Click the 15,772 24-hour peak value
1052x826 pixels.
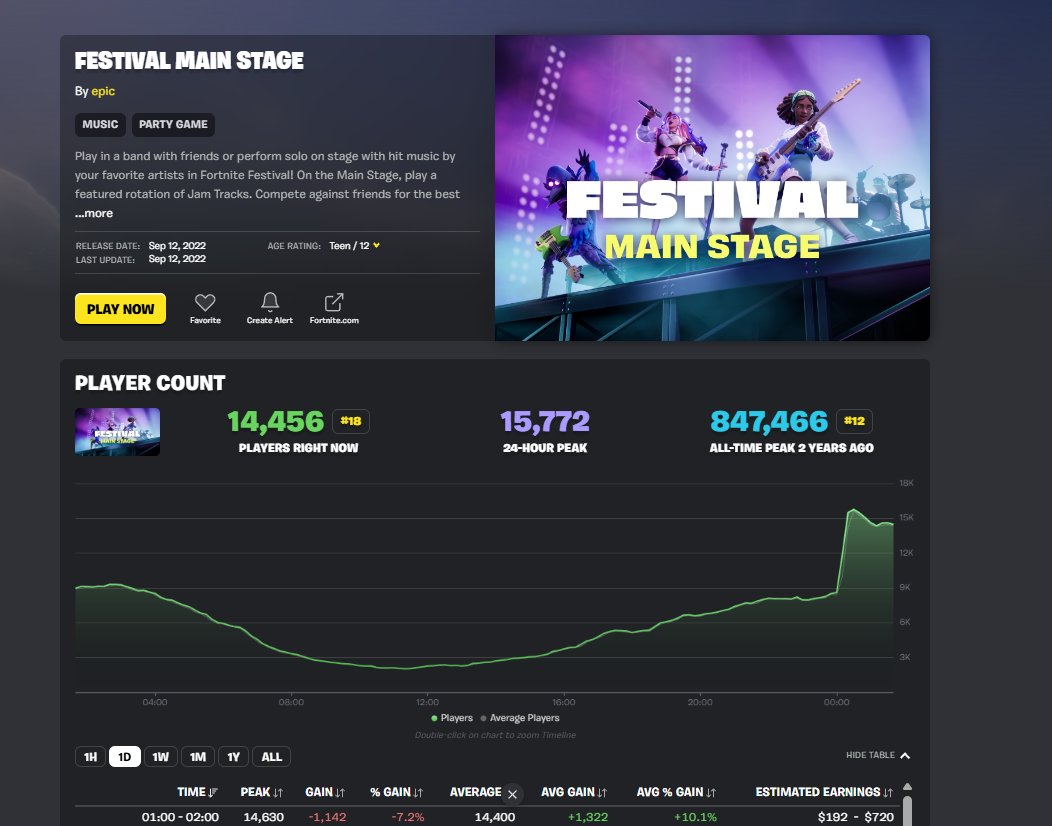pyautogui.click(x=545, y=421)
